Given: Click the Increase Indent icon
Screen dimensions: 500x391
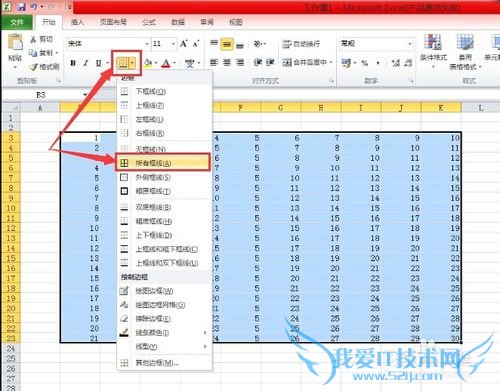Looking at the screenshot, I should pyautogui.click(x=270, y=62).
